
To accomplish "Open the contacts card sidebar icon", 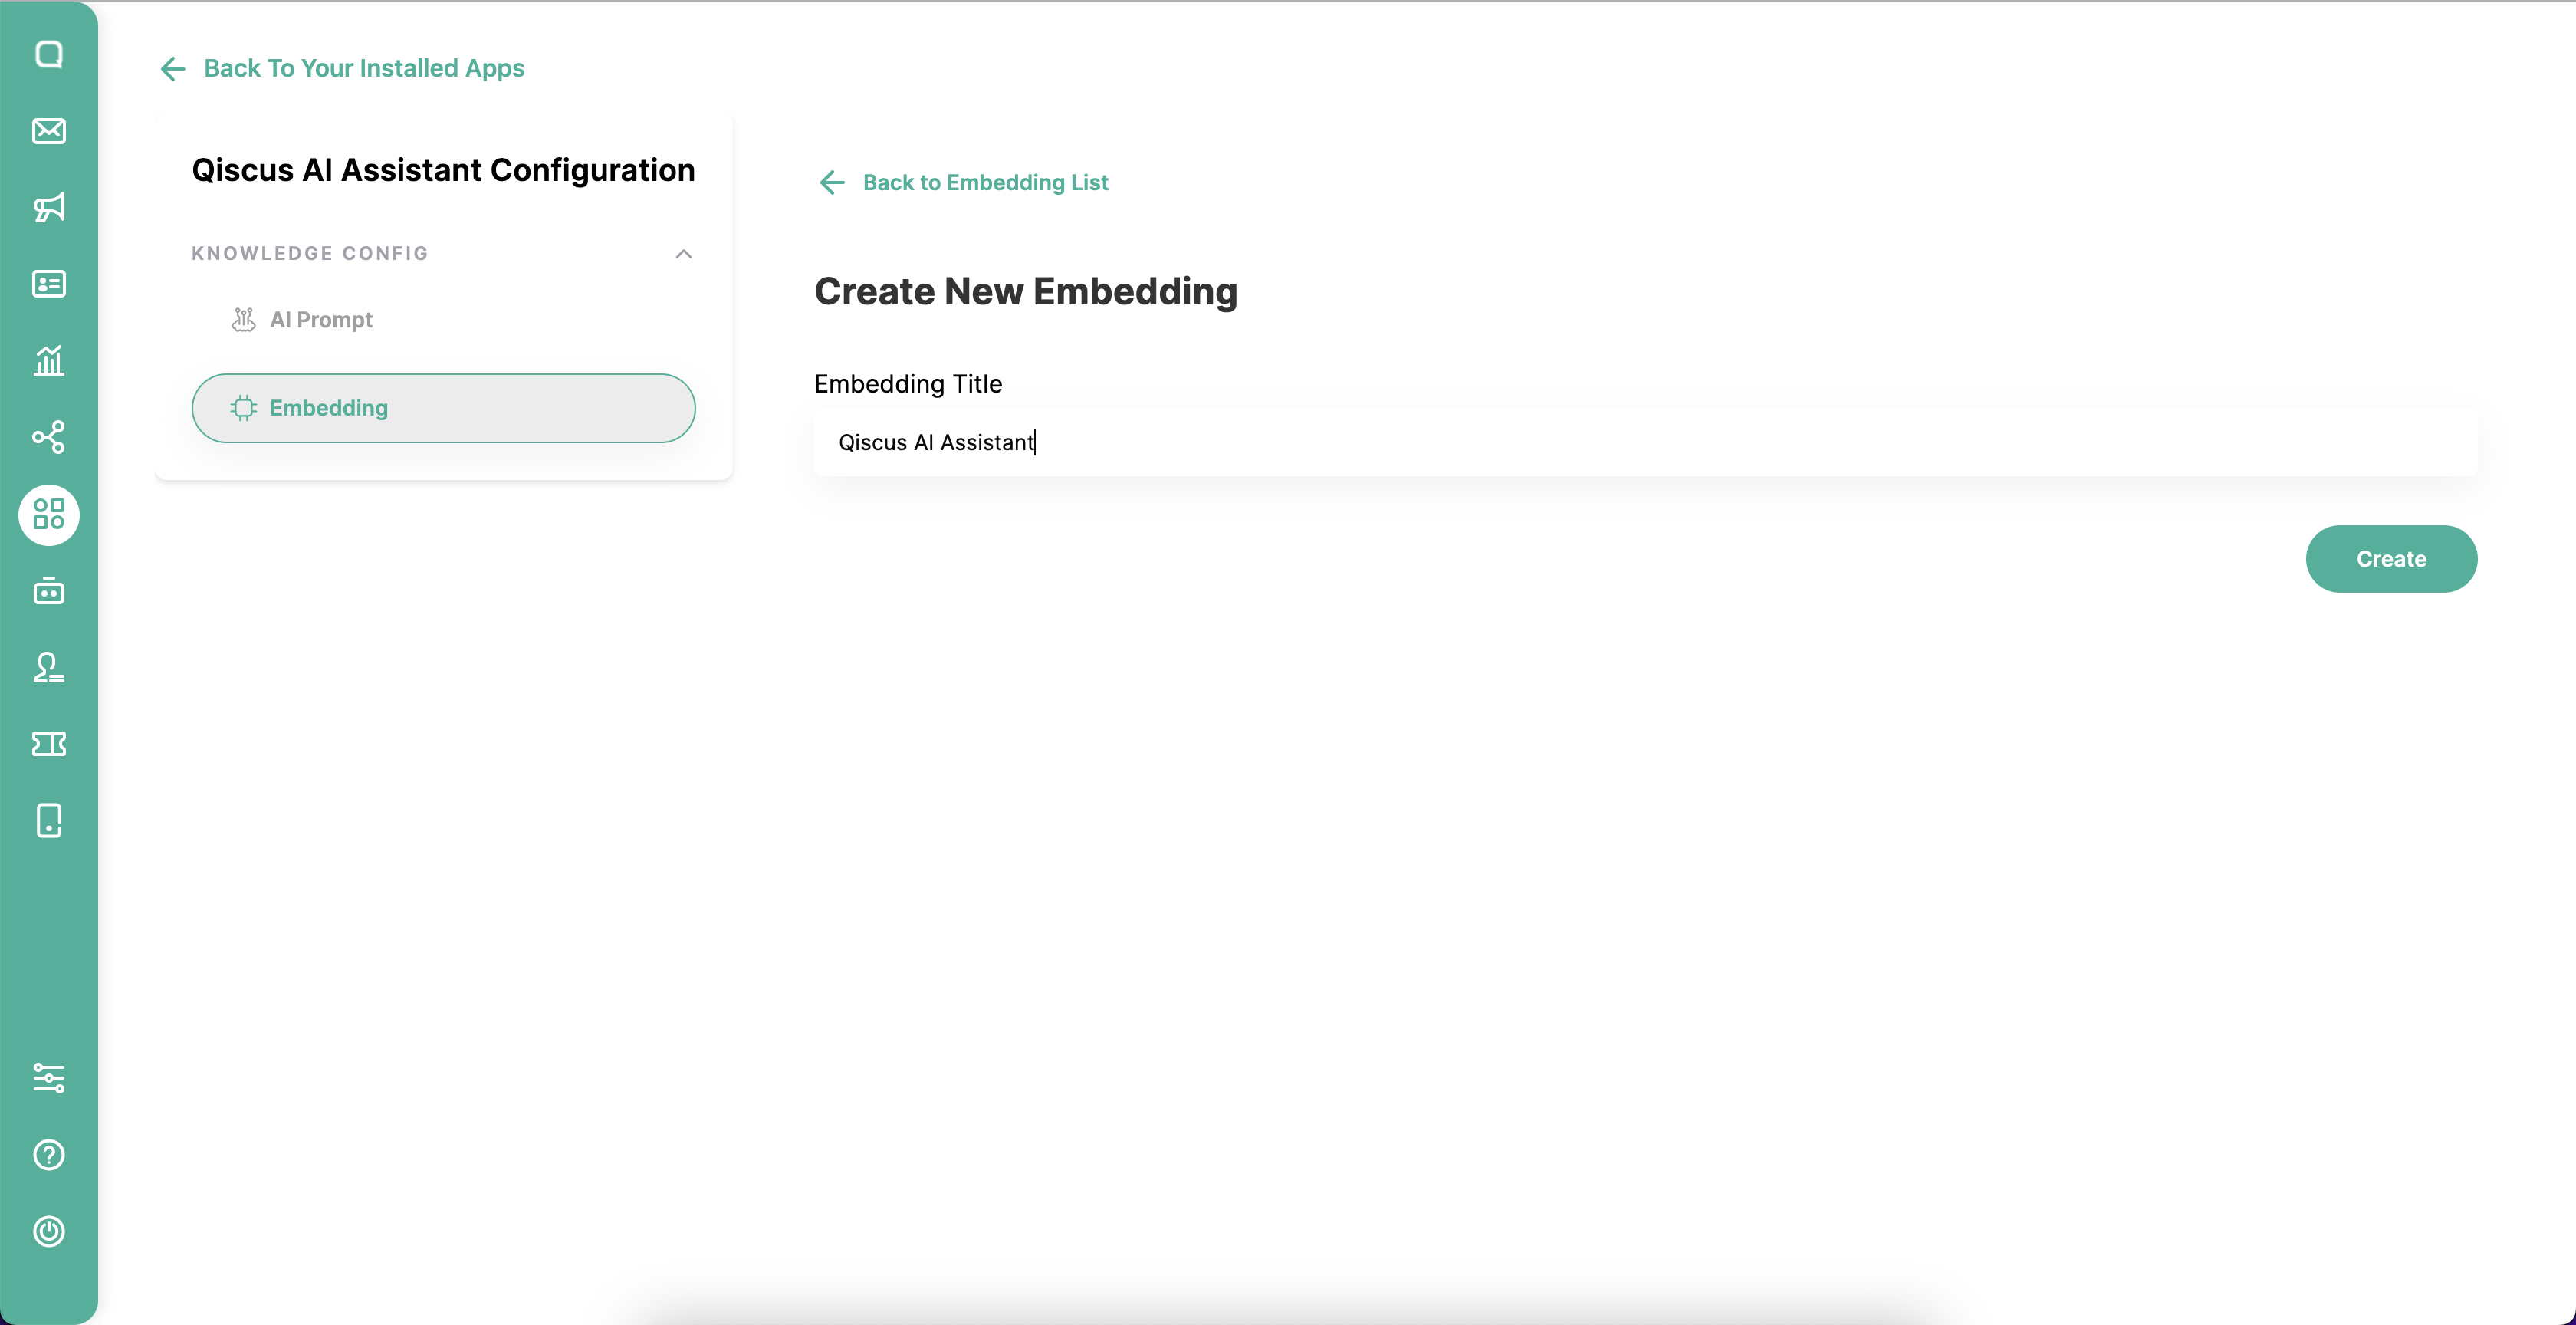I will (x=49, y=284).
